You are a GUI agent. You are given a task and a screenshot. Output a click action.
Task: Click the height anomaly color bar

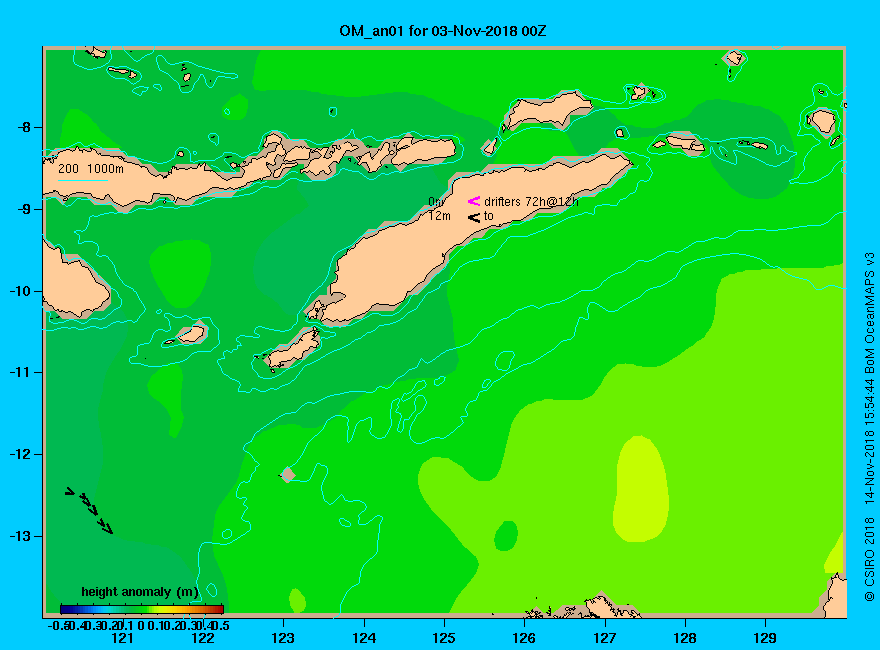[x=142, y=609]
